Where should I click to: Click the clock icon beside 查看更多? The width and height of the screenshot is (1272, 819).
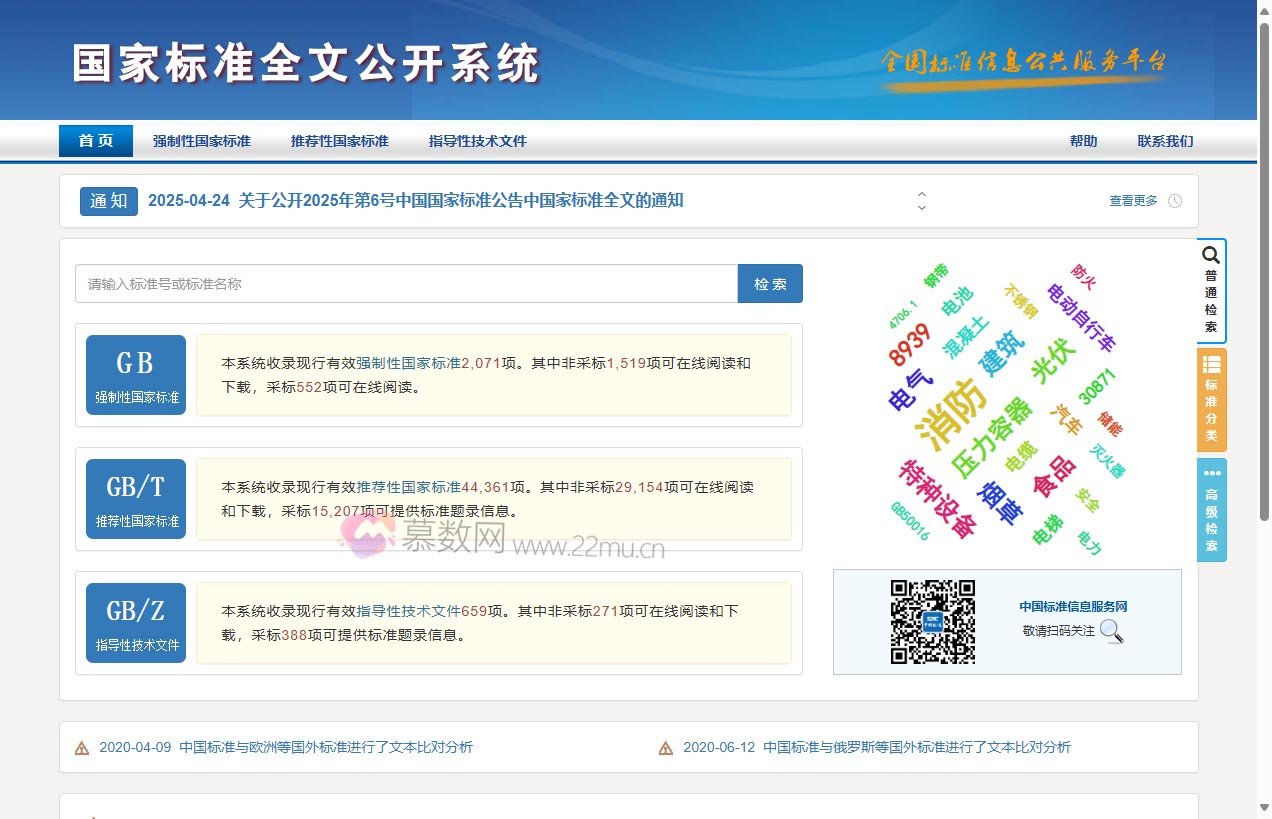coord(1173,200)
